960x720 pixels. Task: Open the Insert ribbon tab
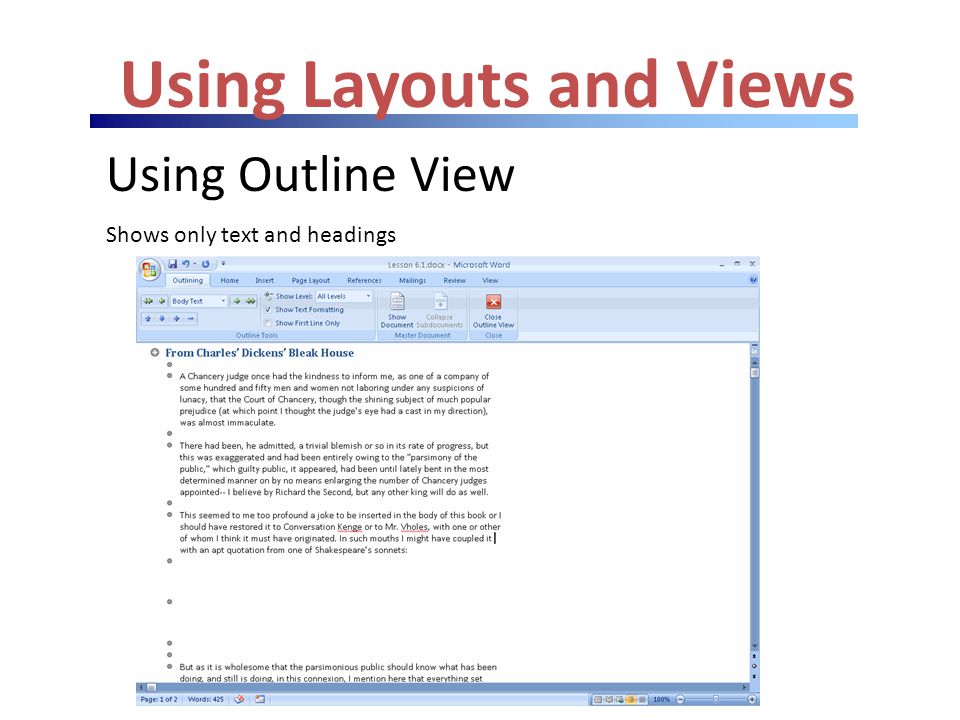264,280
